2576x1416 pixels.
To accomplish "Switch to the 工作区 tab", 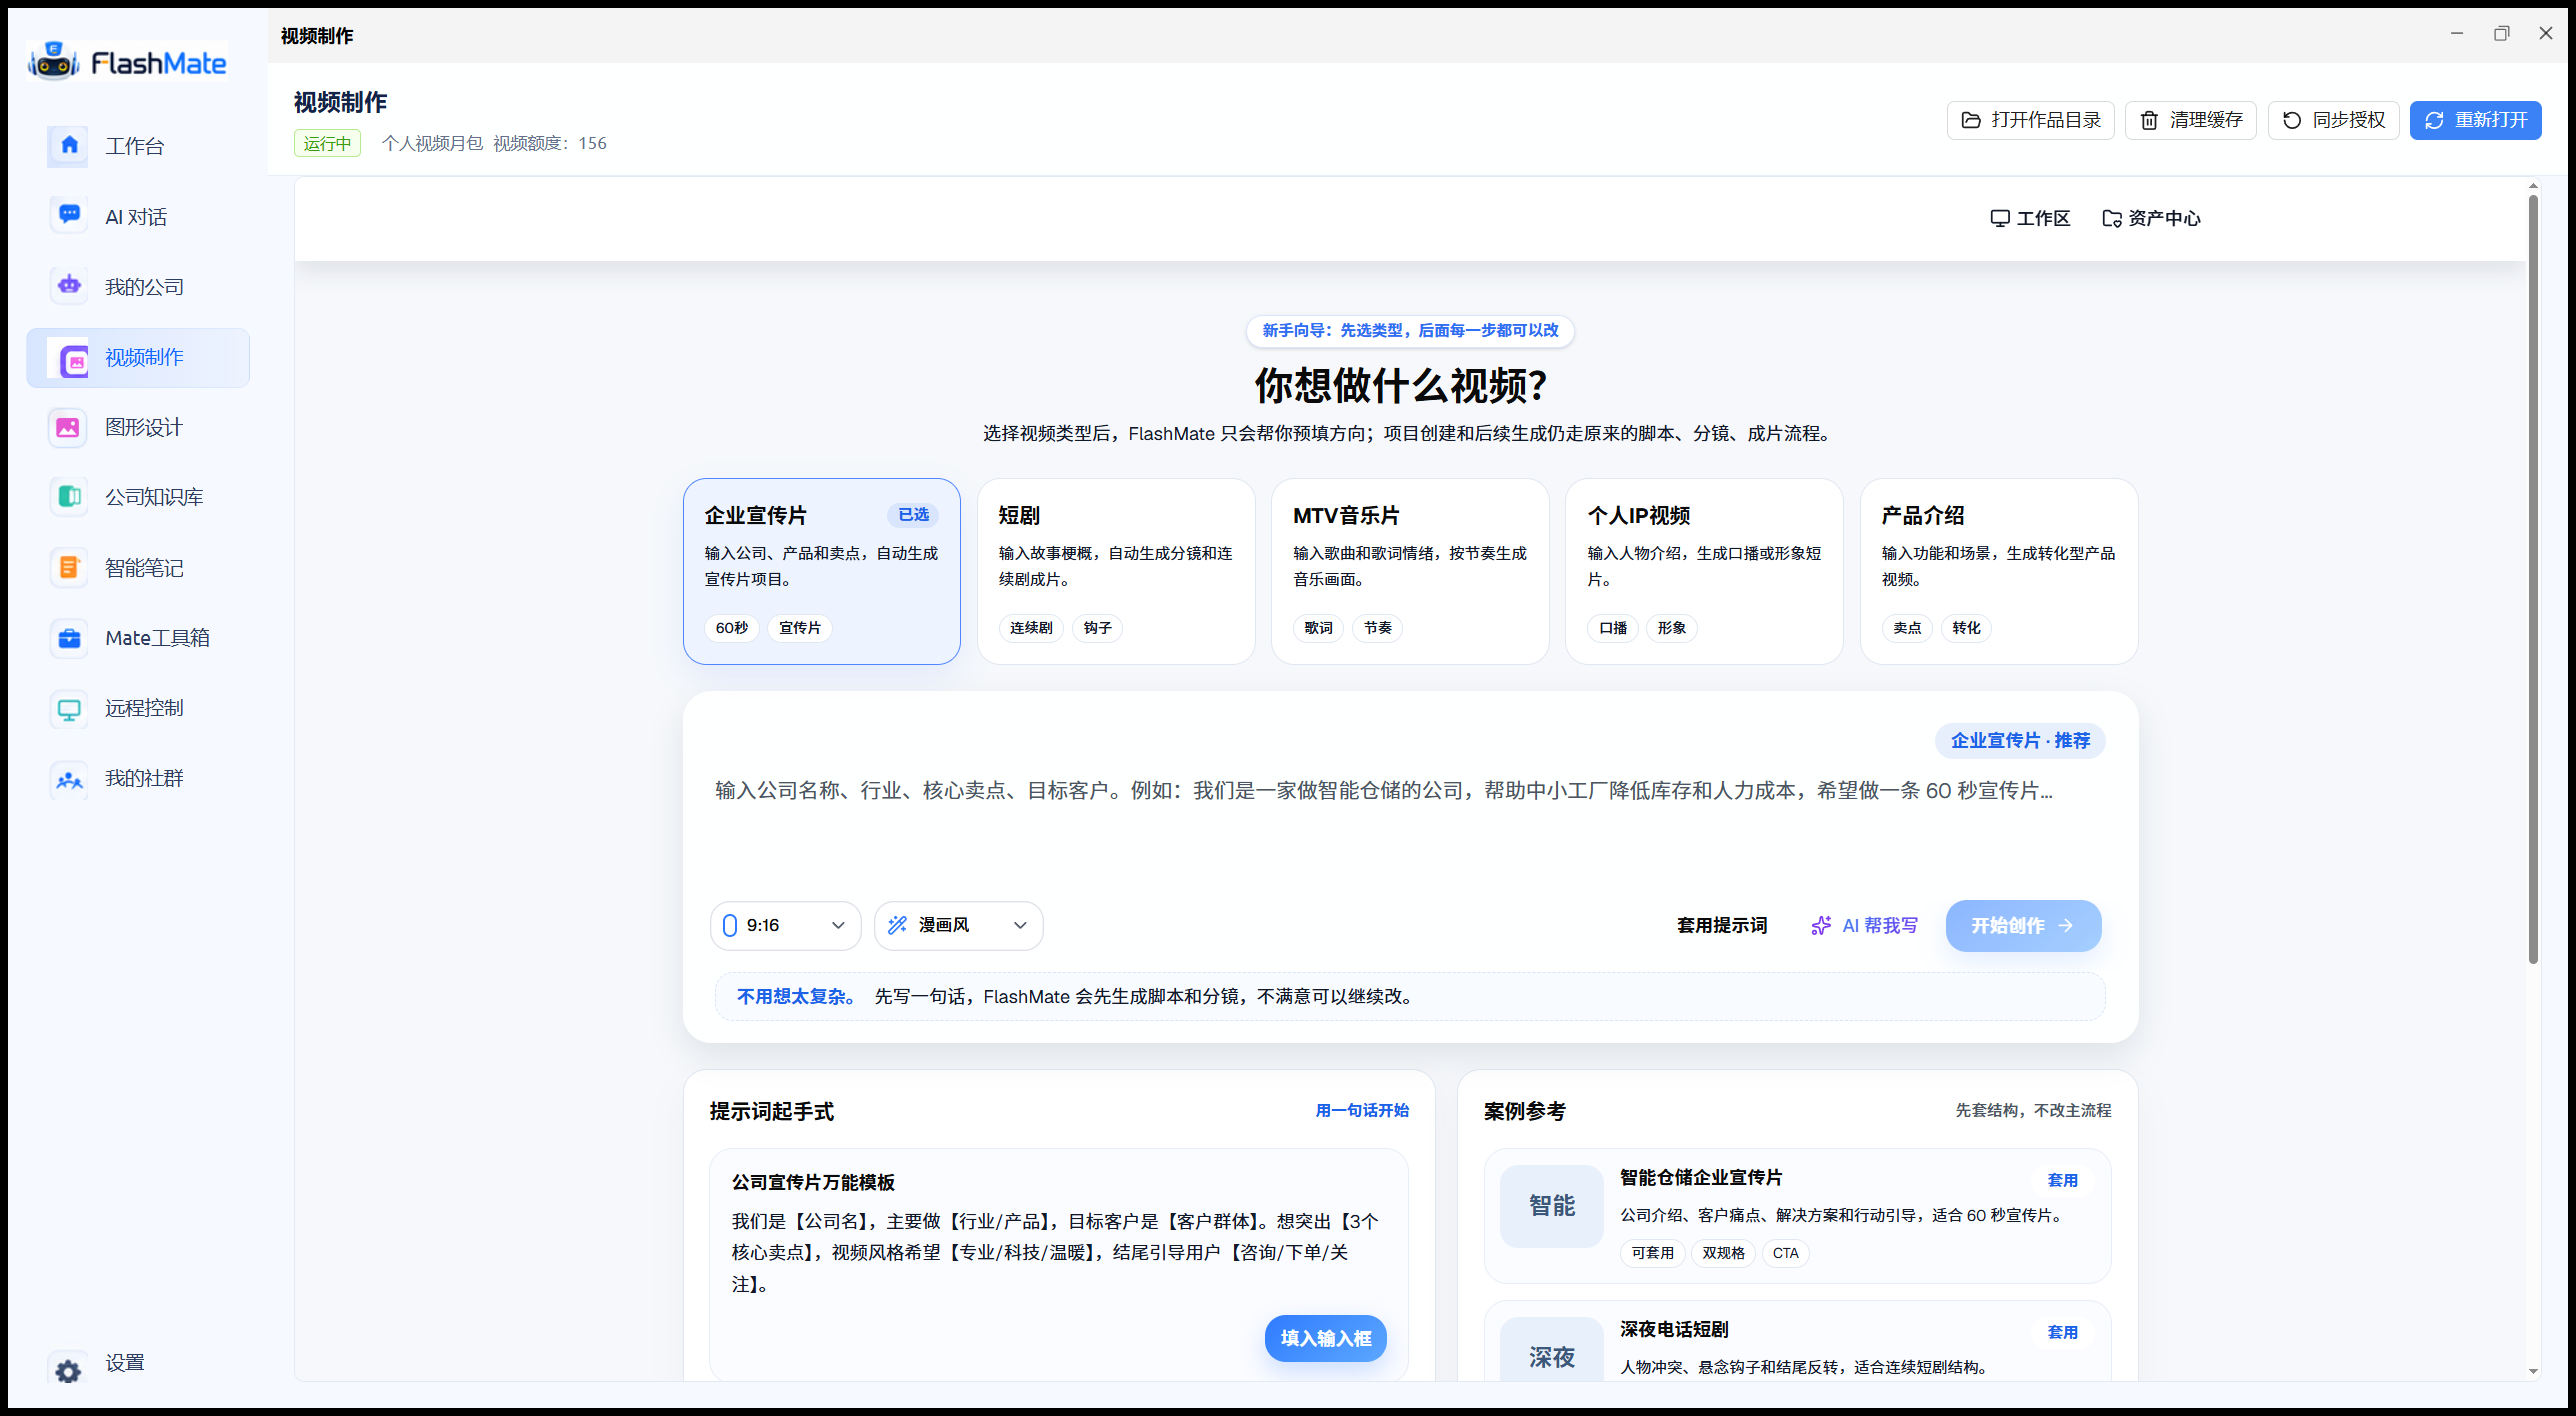I will (2030, 218).
